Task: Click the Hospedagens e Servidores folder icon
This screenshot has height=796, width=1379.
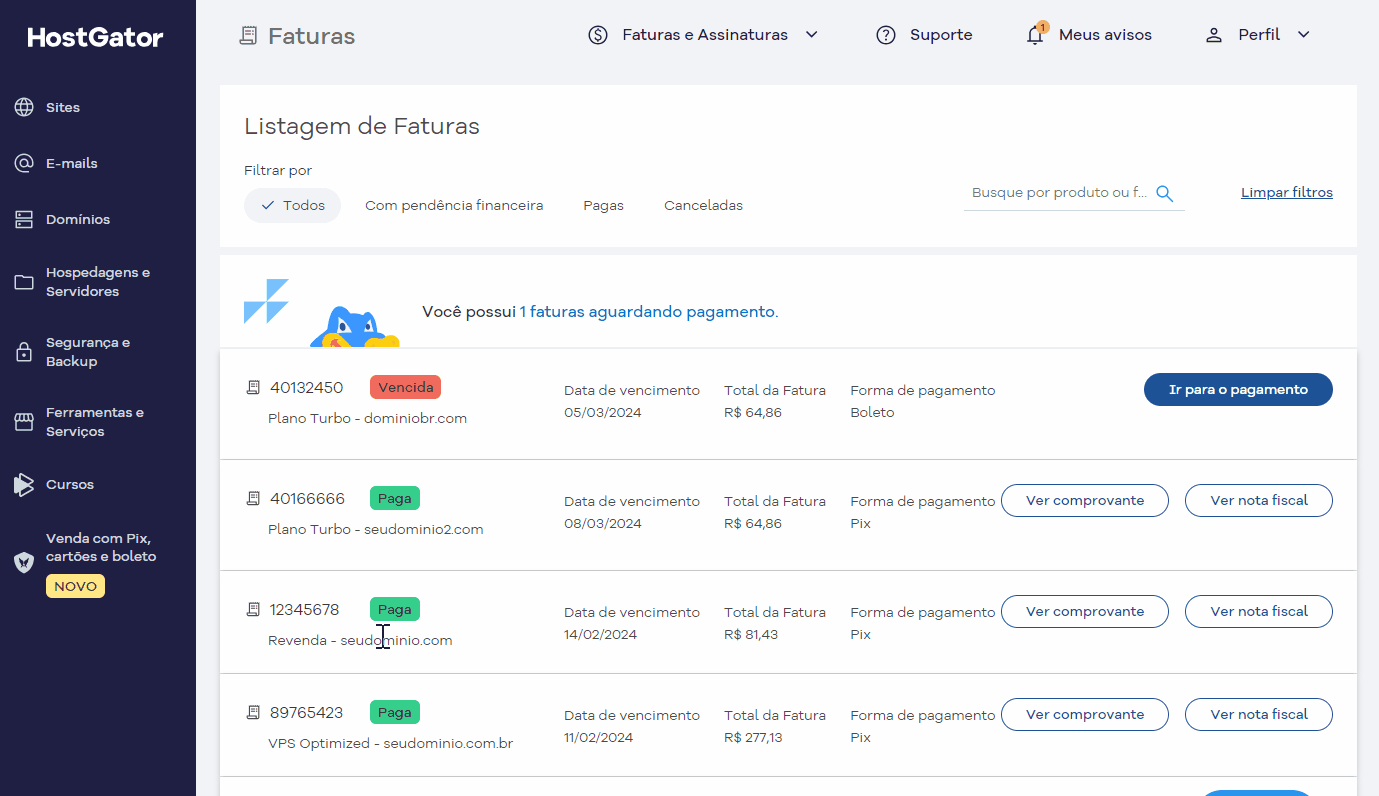Action: click(24, 282)
